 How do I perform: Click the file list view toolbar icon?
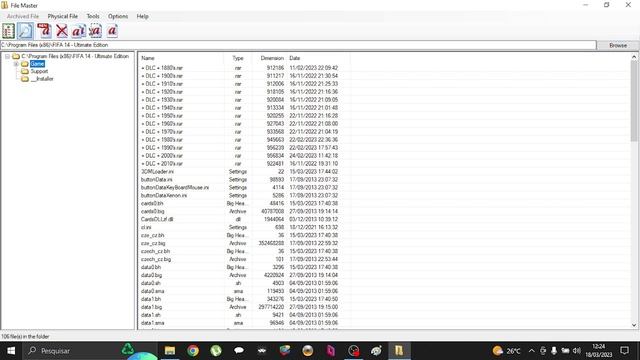tap(8, 31)
